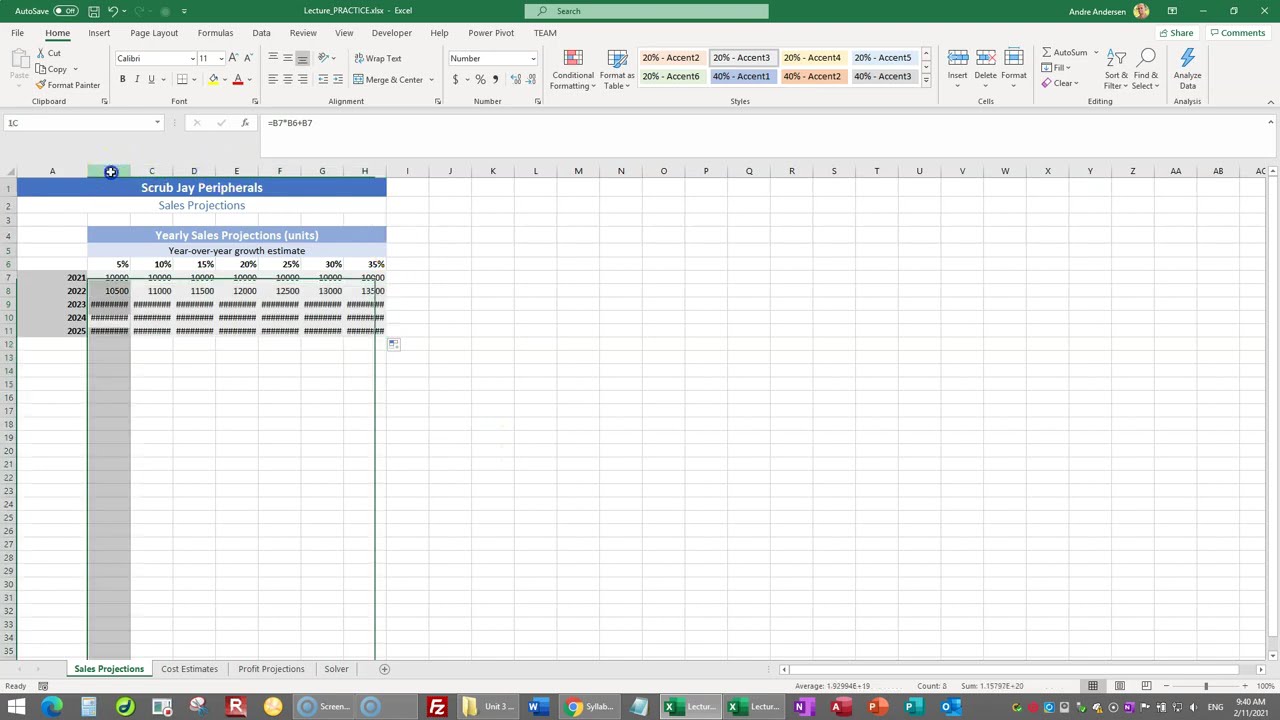Switch to Page Layout view
Viewport: 1280px width, 720px height.
coord(1120,686)
